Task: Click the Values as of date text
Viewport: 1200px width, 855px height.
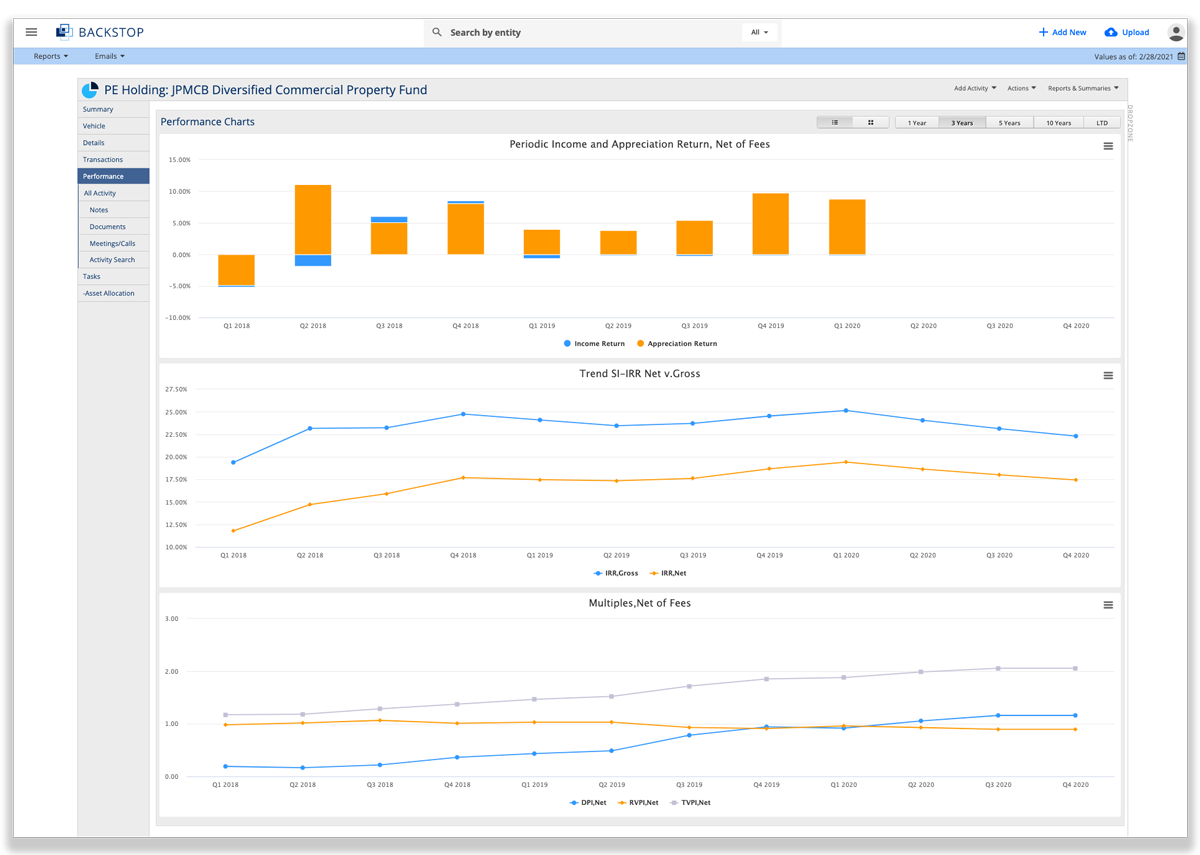Action: point(1134,57)
